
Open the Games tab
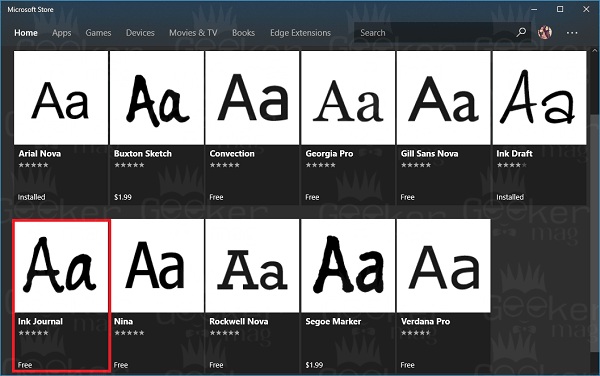[98, 33]
